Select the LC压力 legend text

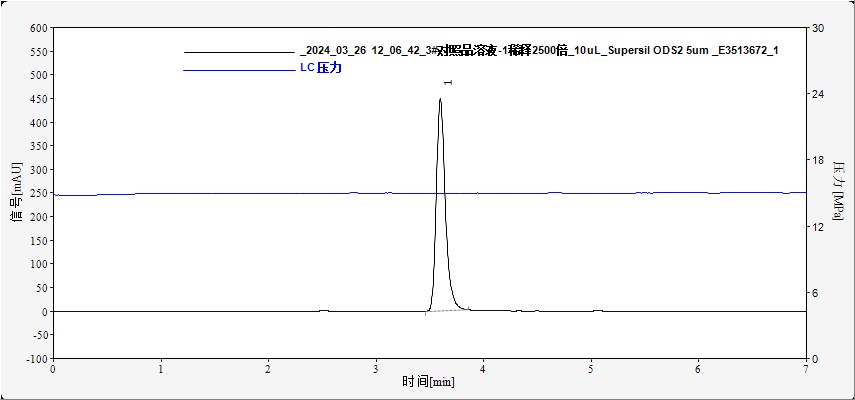[321, 70]
